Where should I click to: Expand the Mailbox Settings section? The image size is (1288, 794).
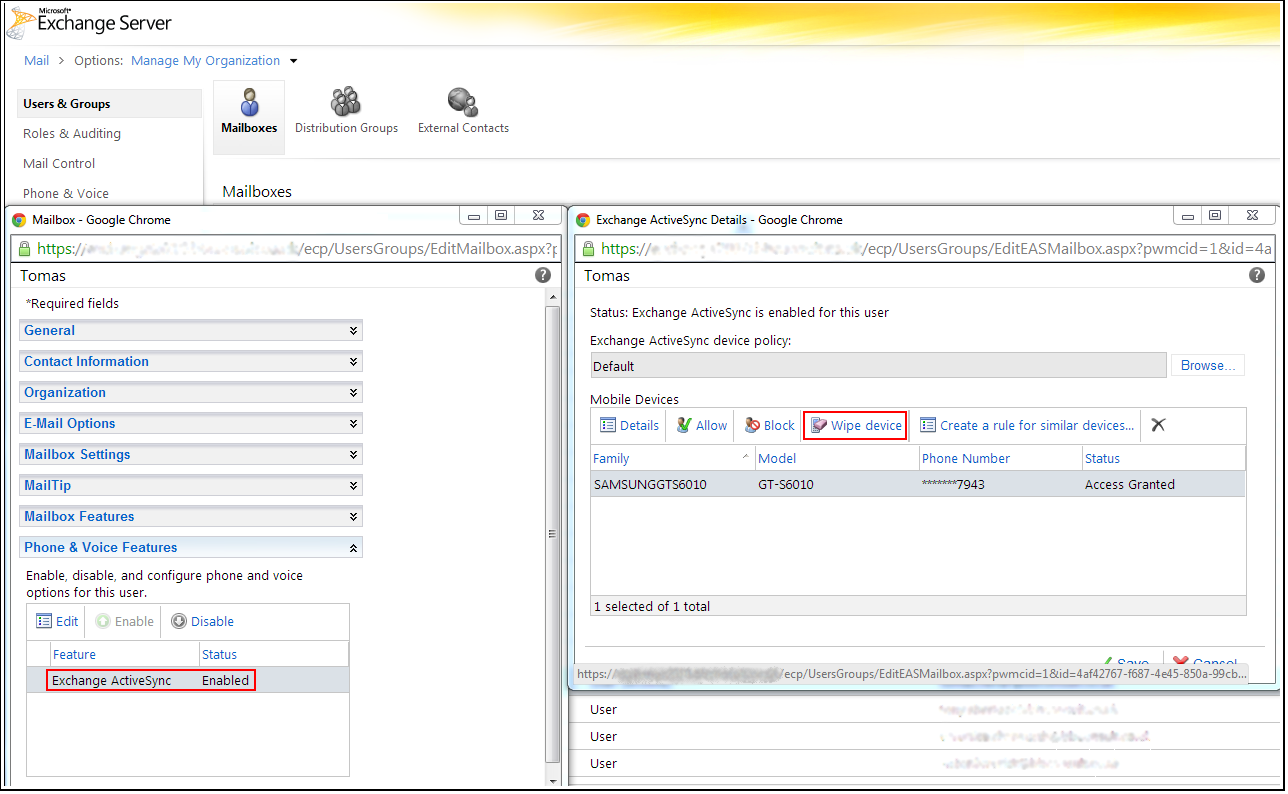[190, 455]
